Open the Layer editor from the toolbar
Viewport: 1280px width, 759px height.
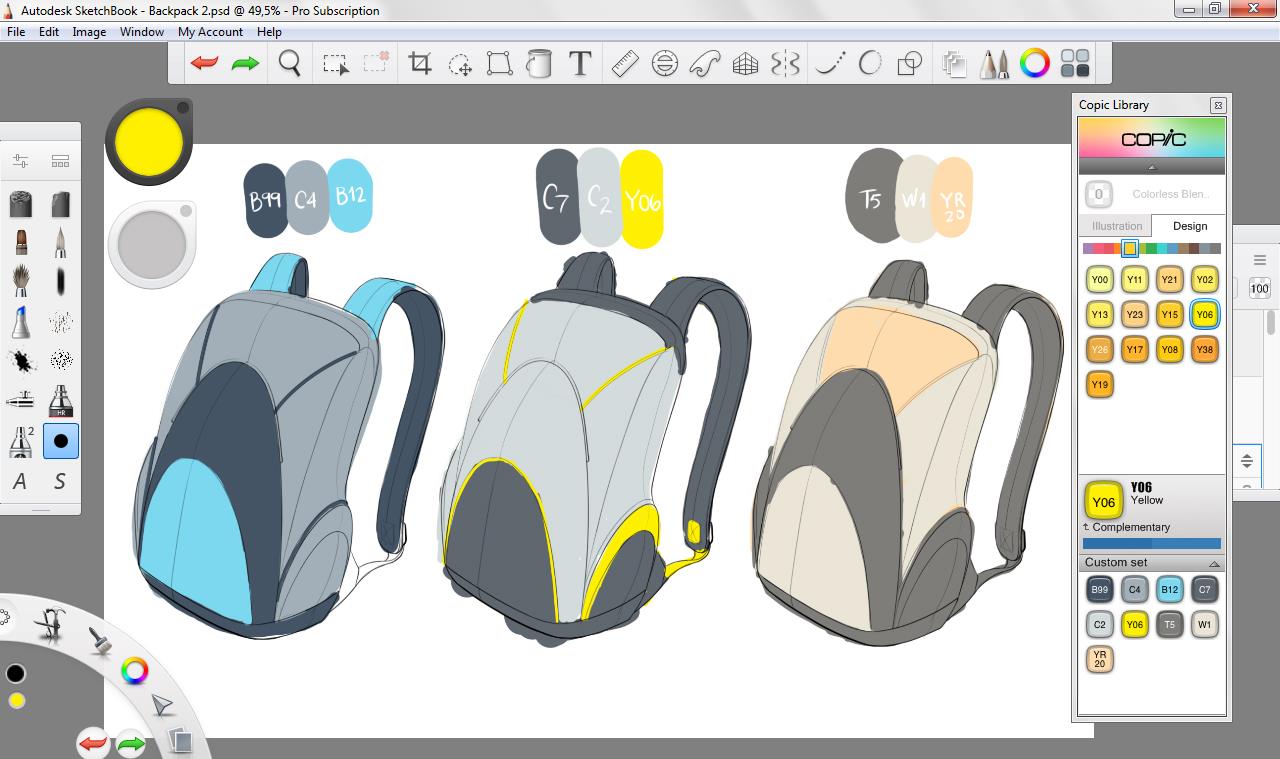[x=954, y=64]
